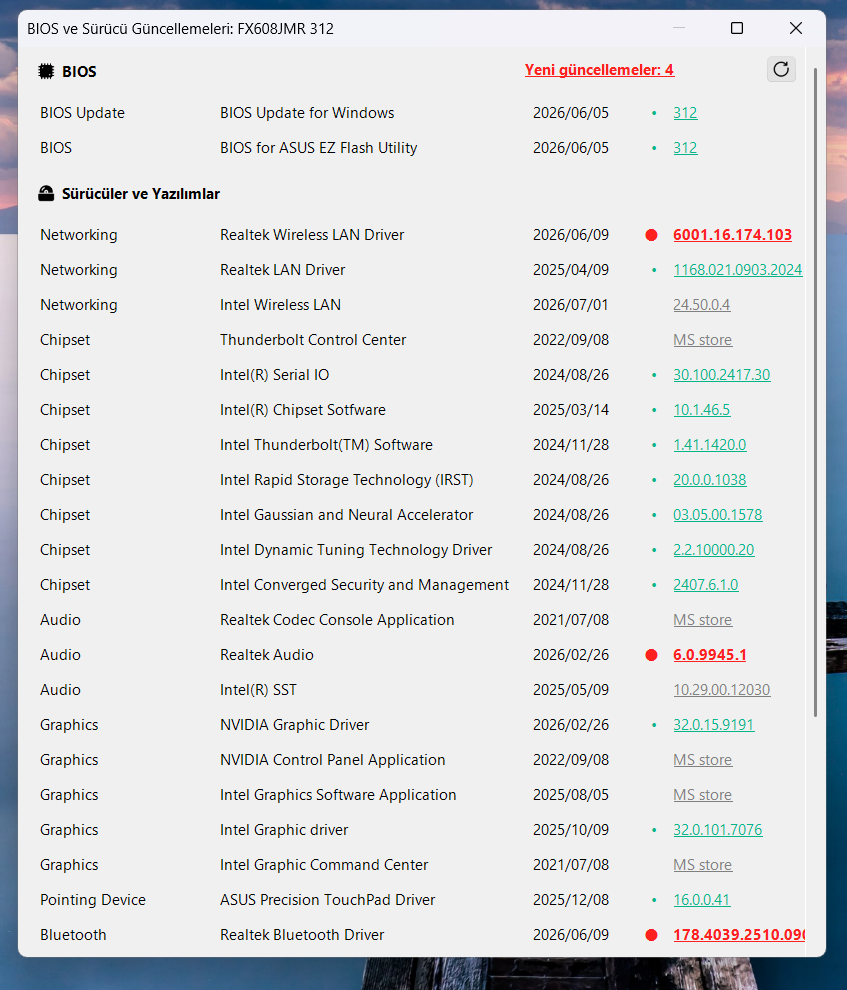Select 'Intel Graphic Command Center' row name
Viewport: 847px width, 990px height.
(x=324, y=865)
